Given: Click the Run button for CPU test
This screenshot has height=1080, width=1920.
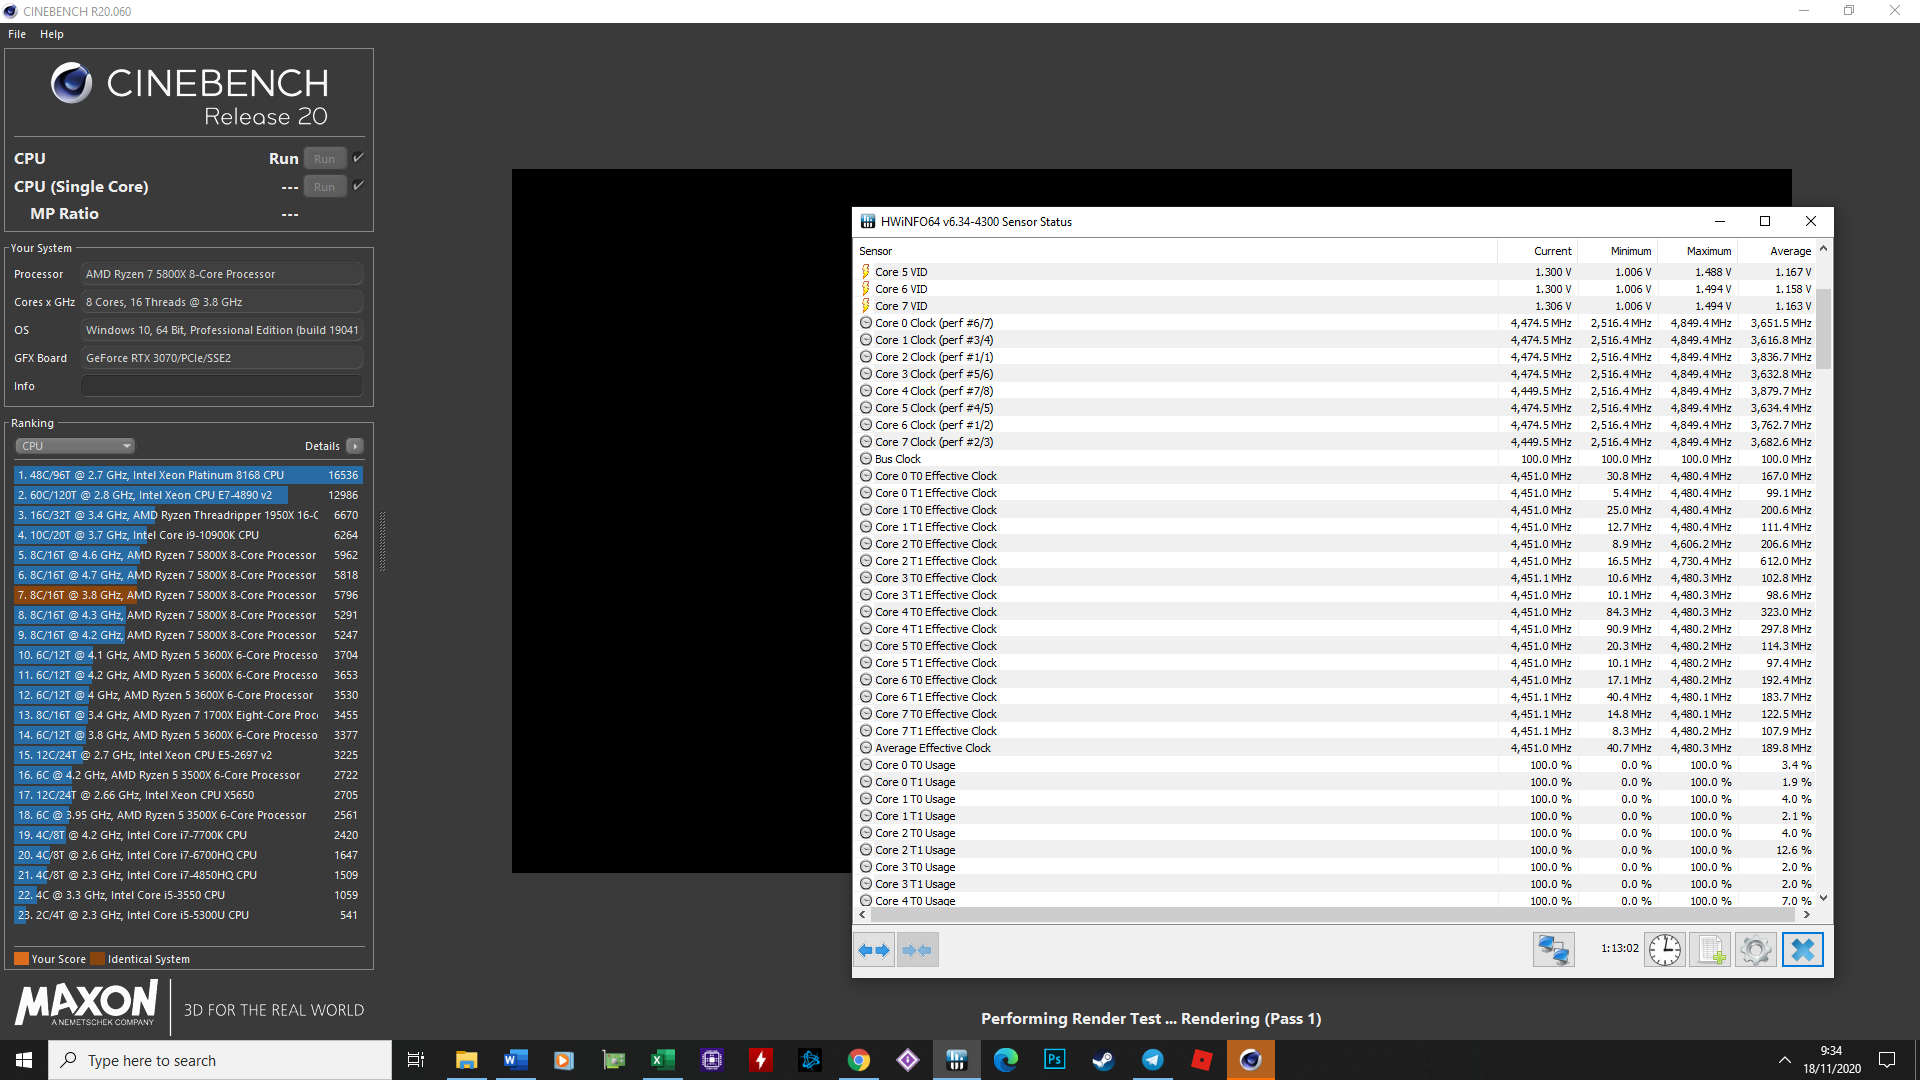Looking at the screenshot, I should pyautogui.click(x=324, y=159).
